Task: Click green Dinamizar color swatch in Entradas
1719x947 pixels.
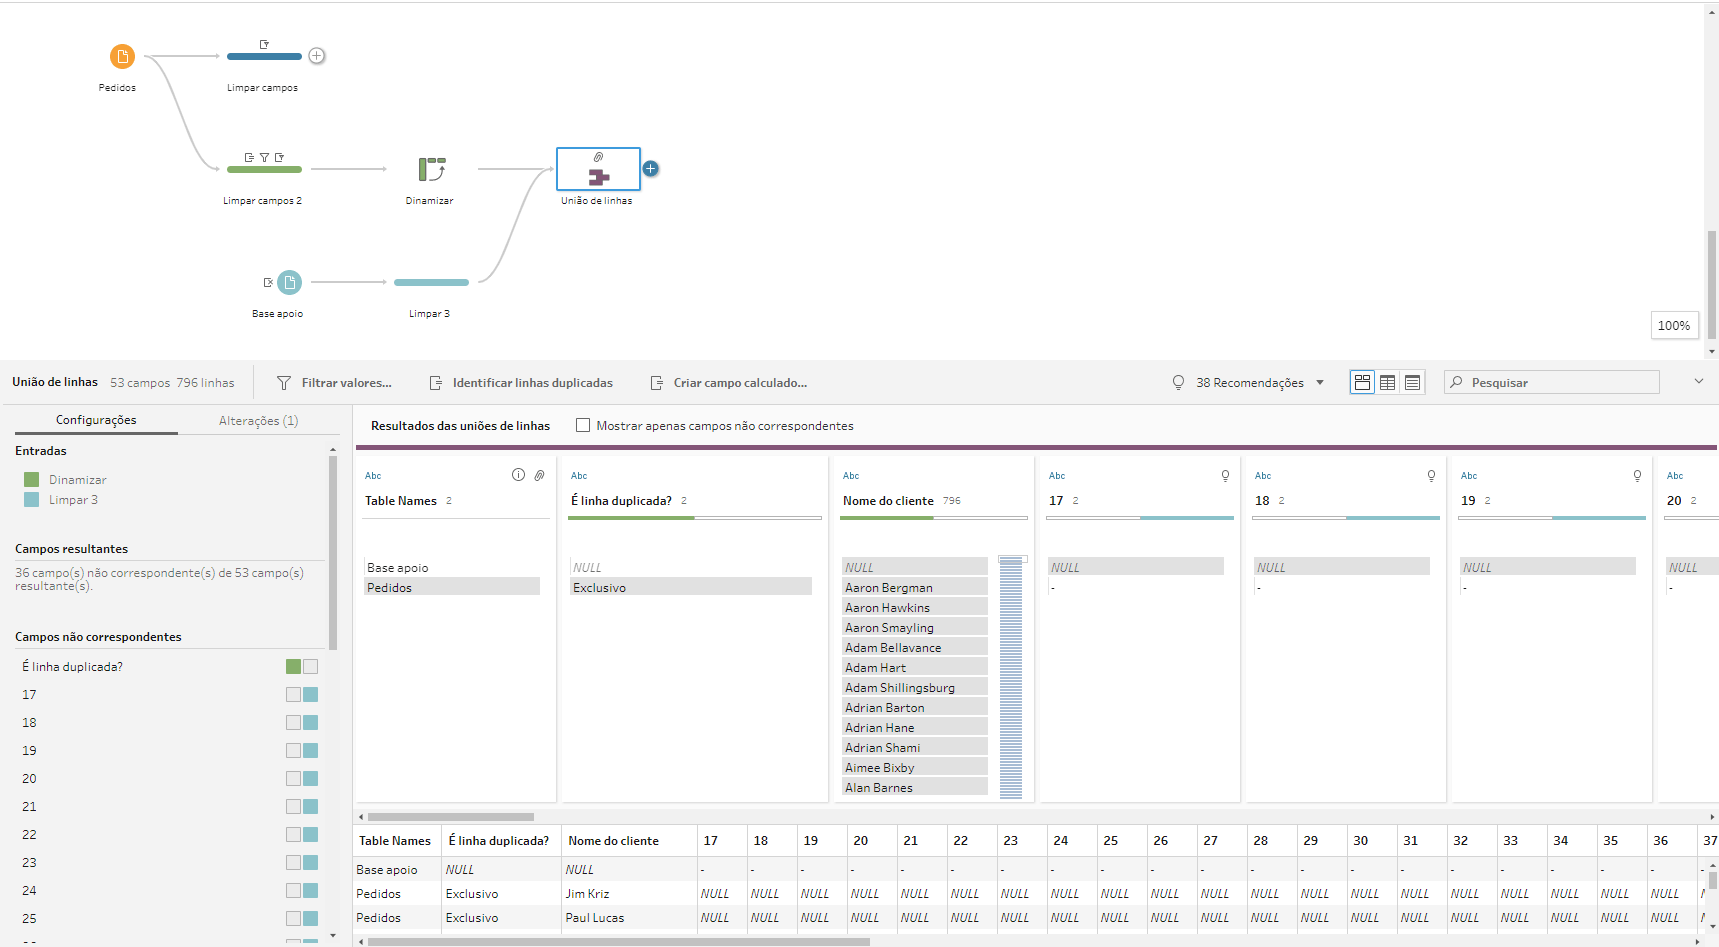Action: (x=32, y=480)
